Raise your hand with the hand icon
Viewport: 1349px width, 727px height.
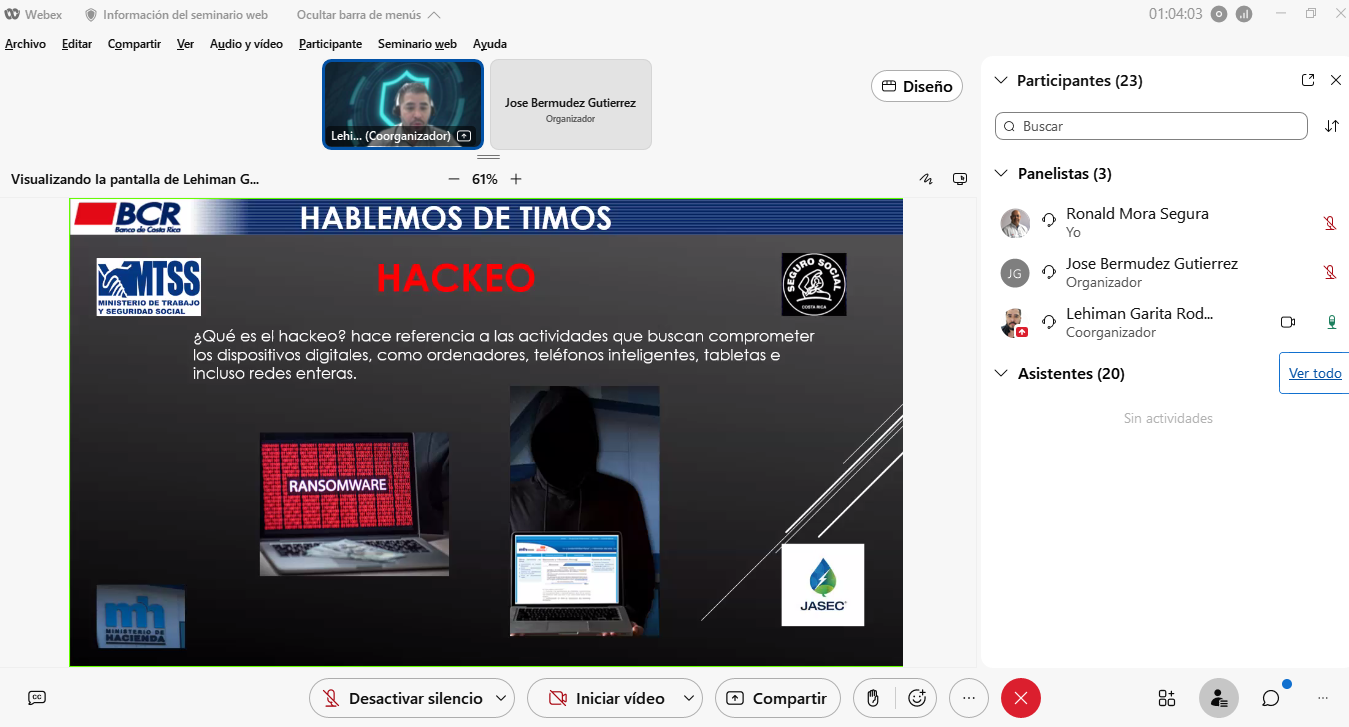coord(873,699)
